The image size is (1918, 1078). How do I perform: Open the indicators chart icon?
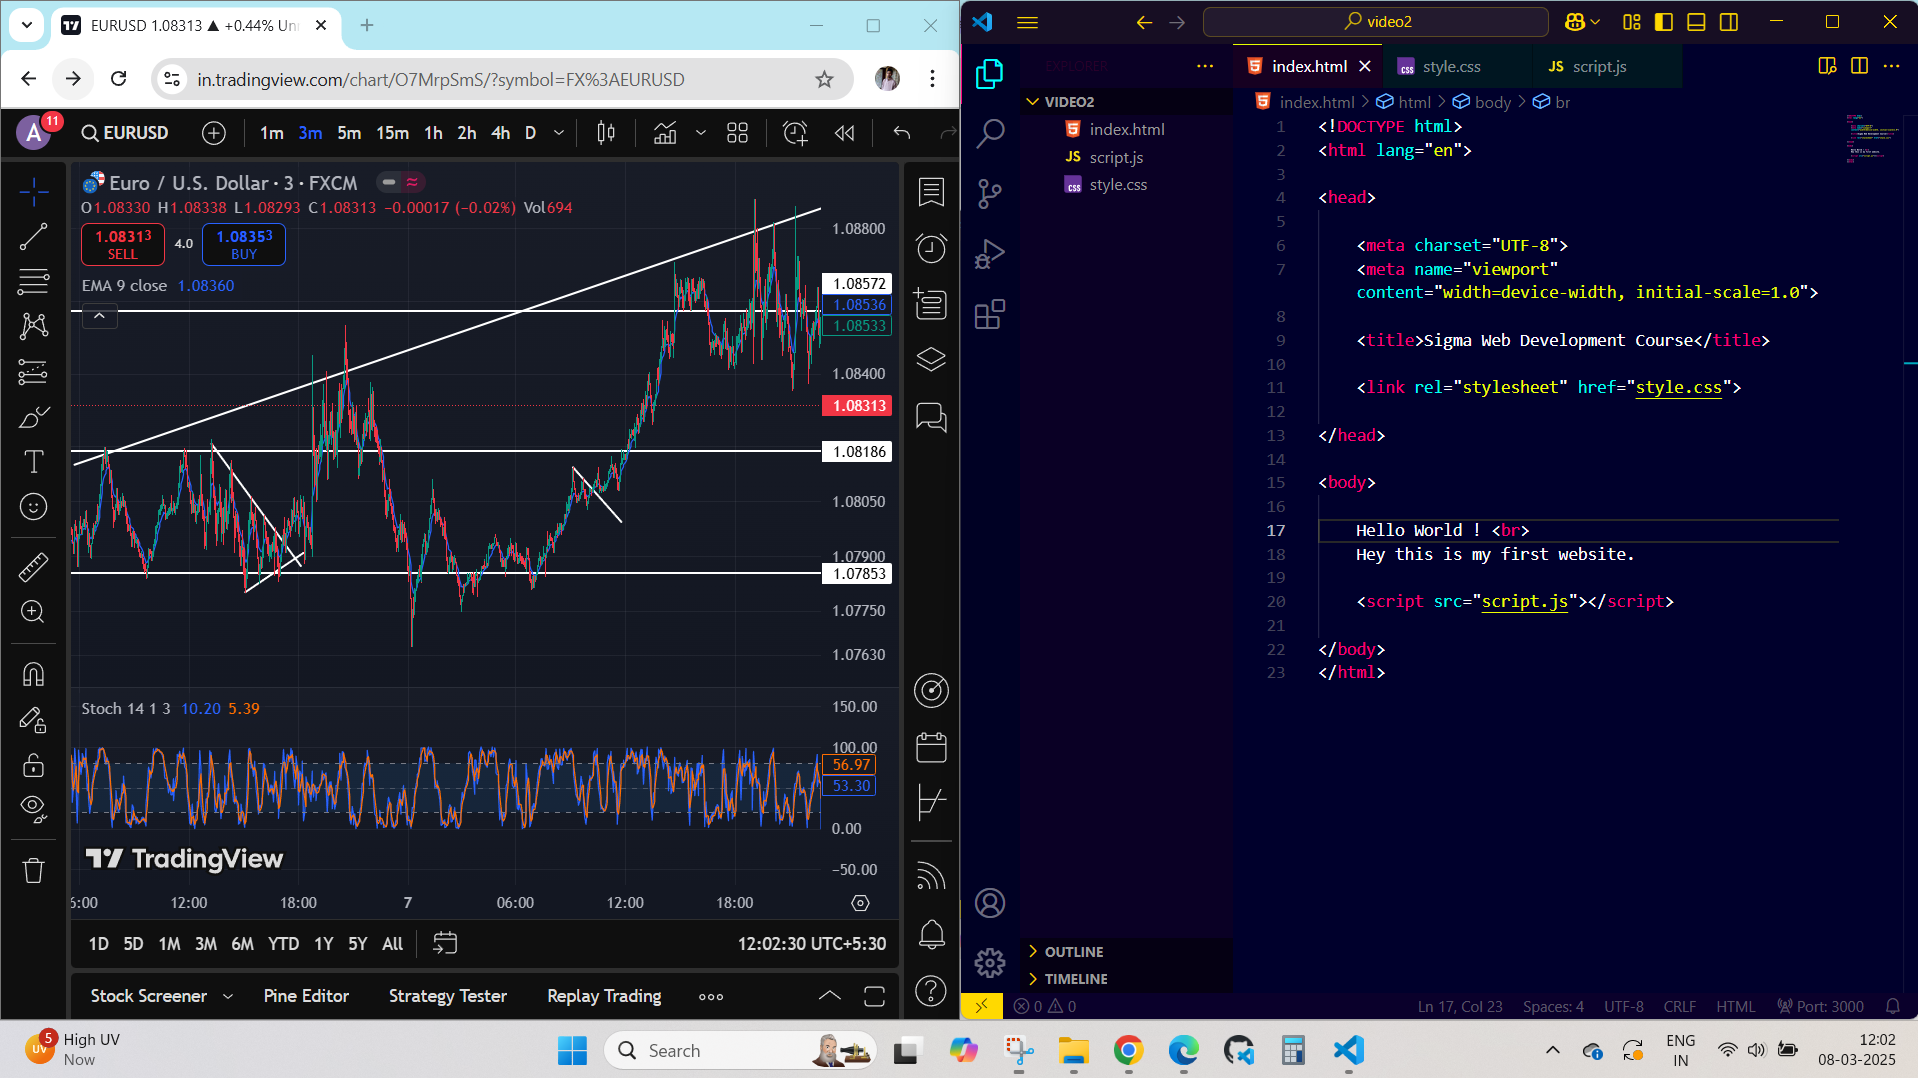click(665, 133)
